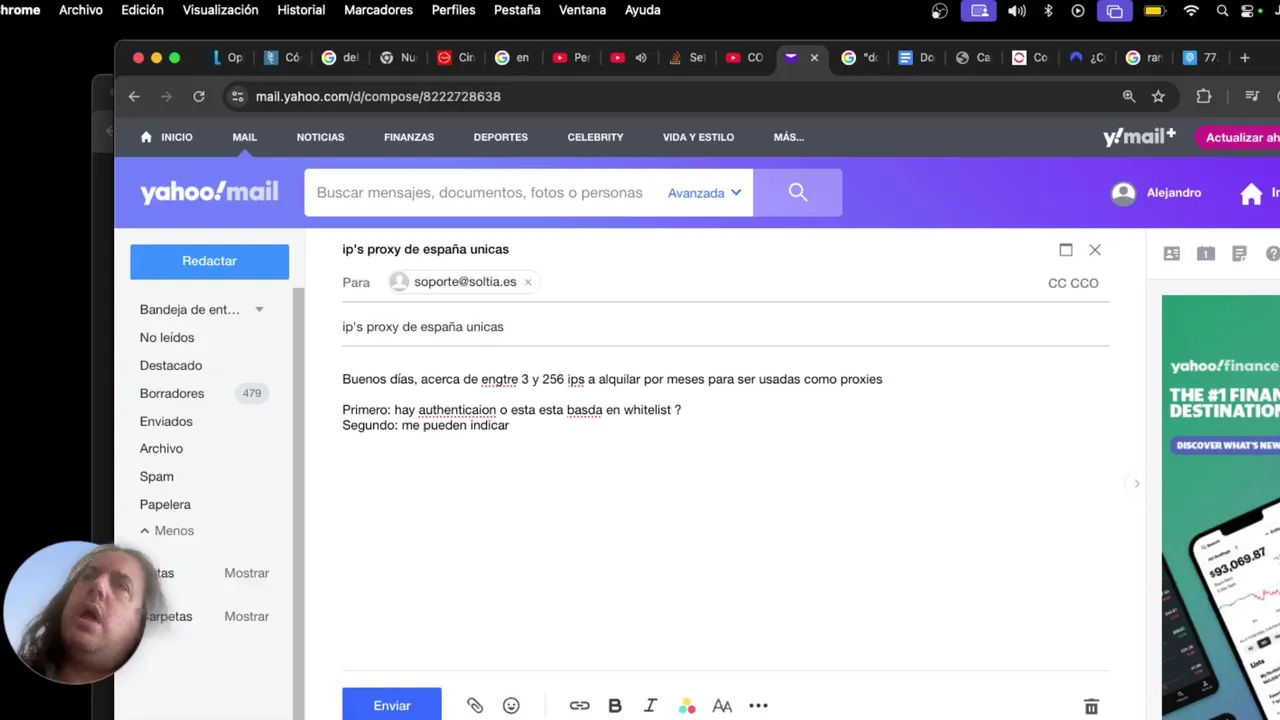The image size is (1280, 720).
Task: Open the text color picker
Action: click(687, 706)
